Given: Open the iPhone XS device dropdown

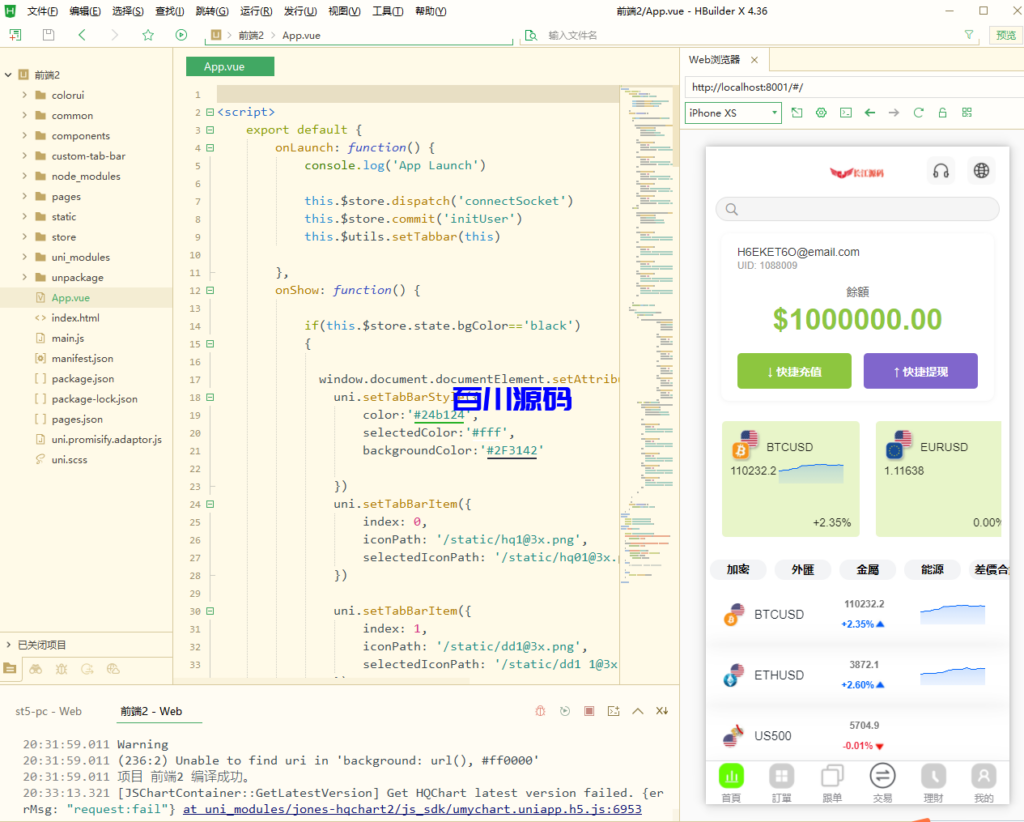Looking at the screenshot, I should pos(733,113).
